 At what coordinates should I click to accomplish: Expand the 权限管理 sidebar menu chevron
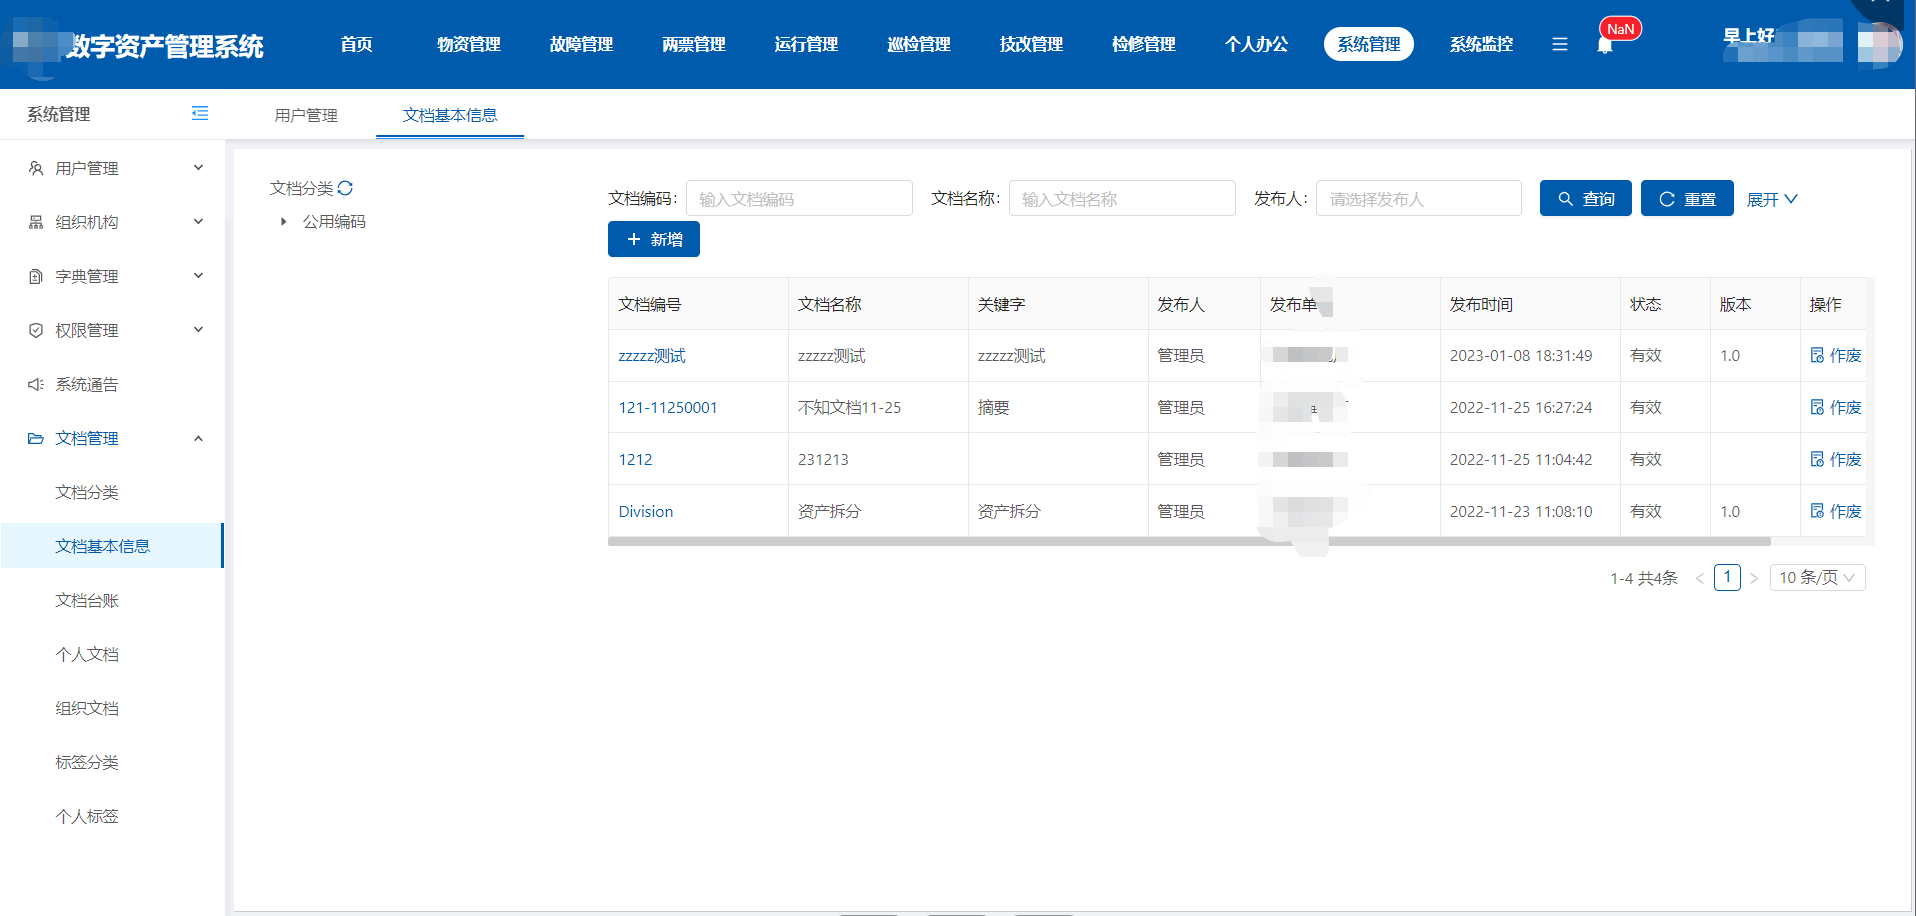198,330
